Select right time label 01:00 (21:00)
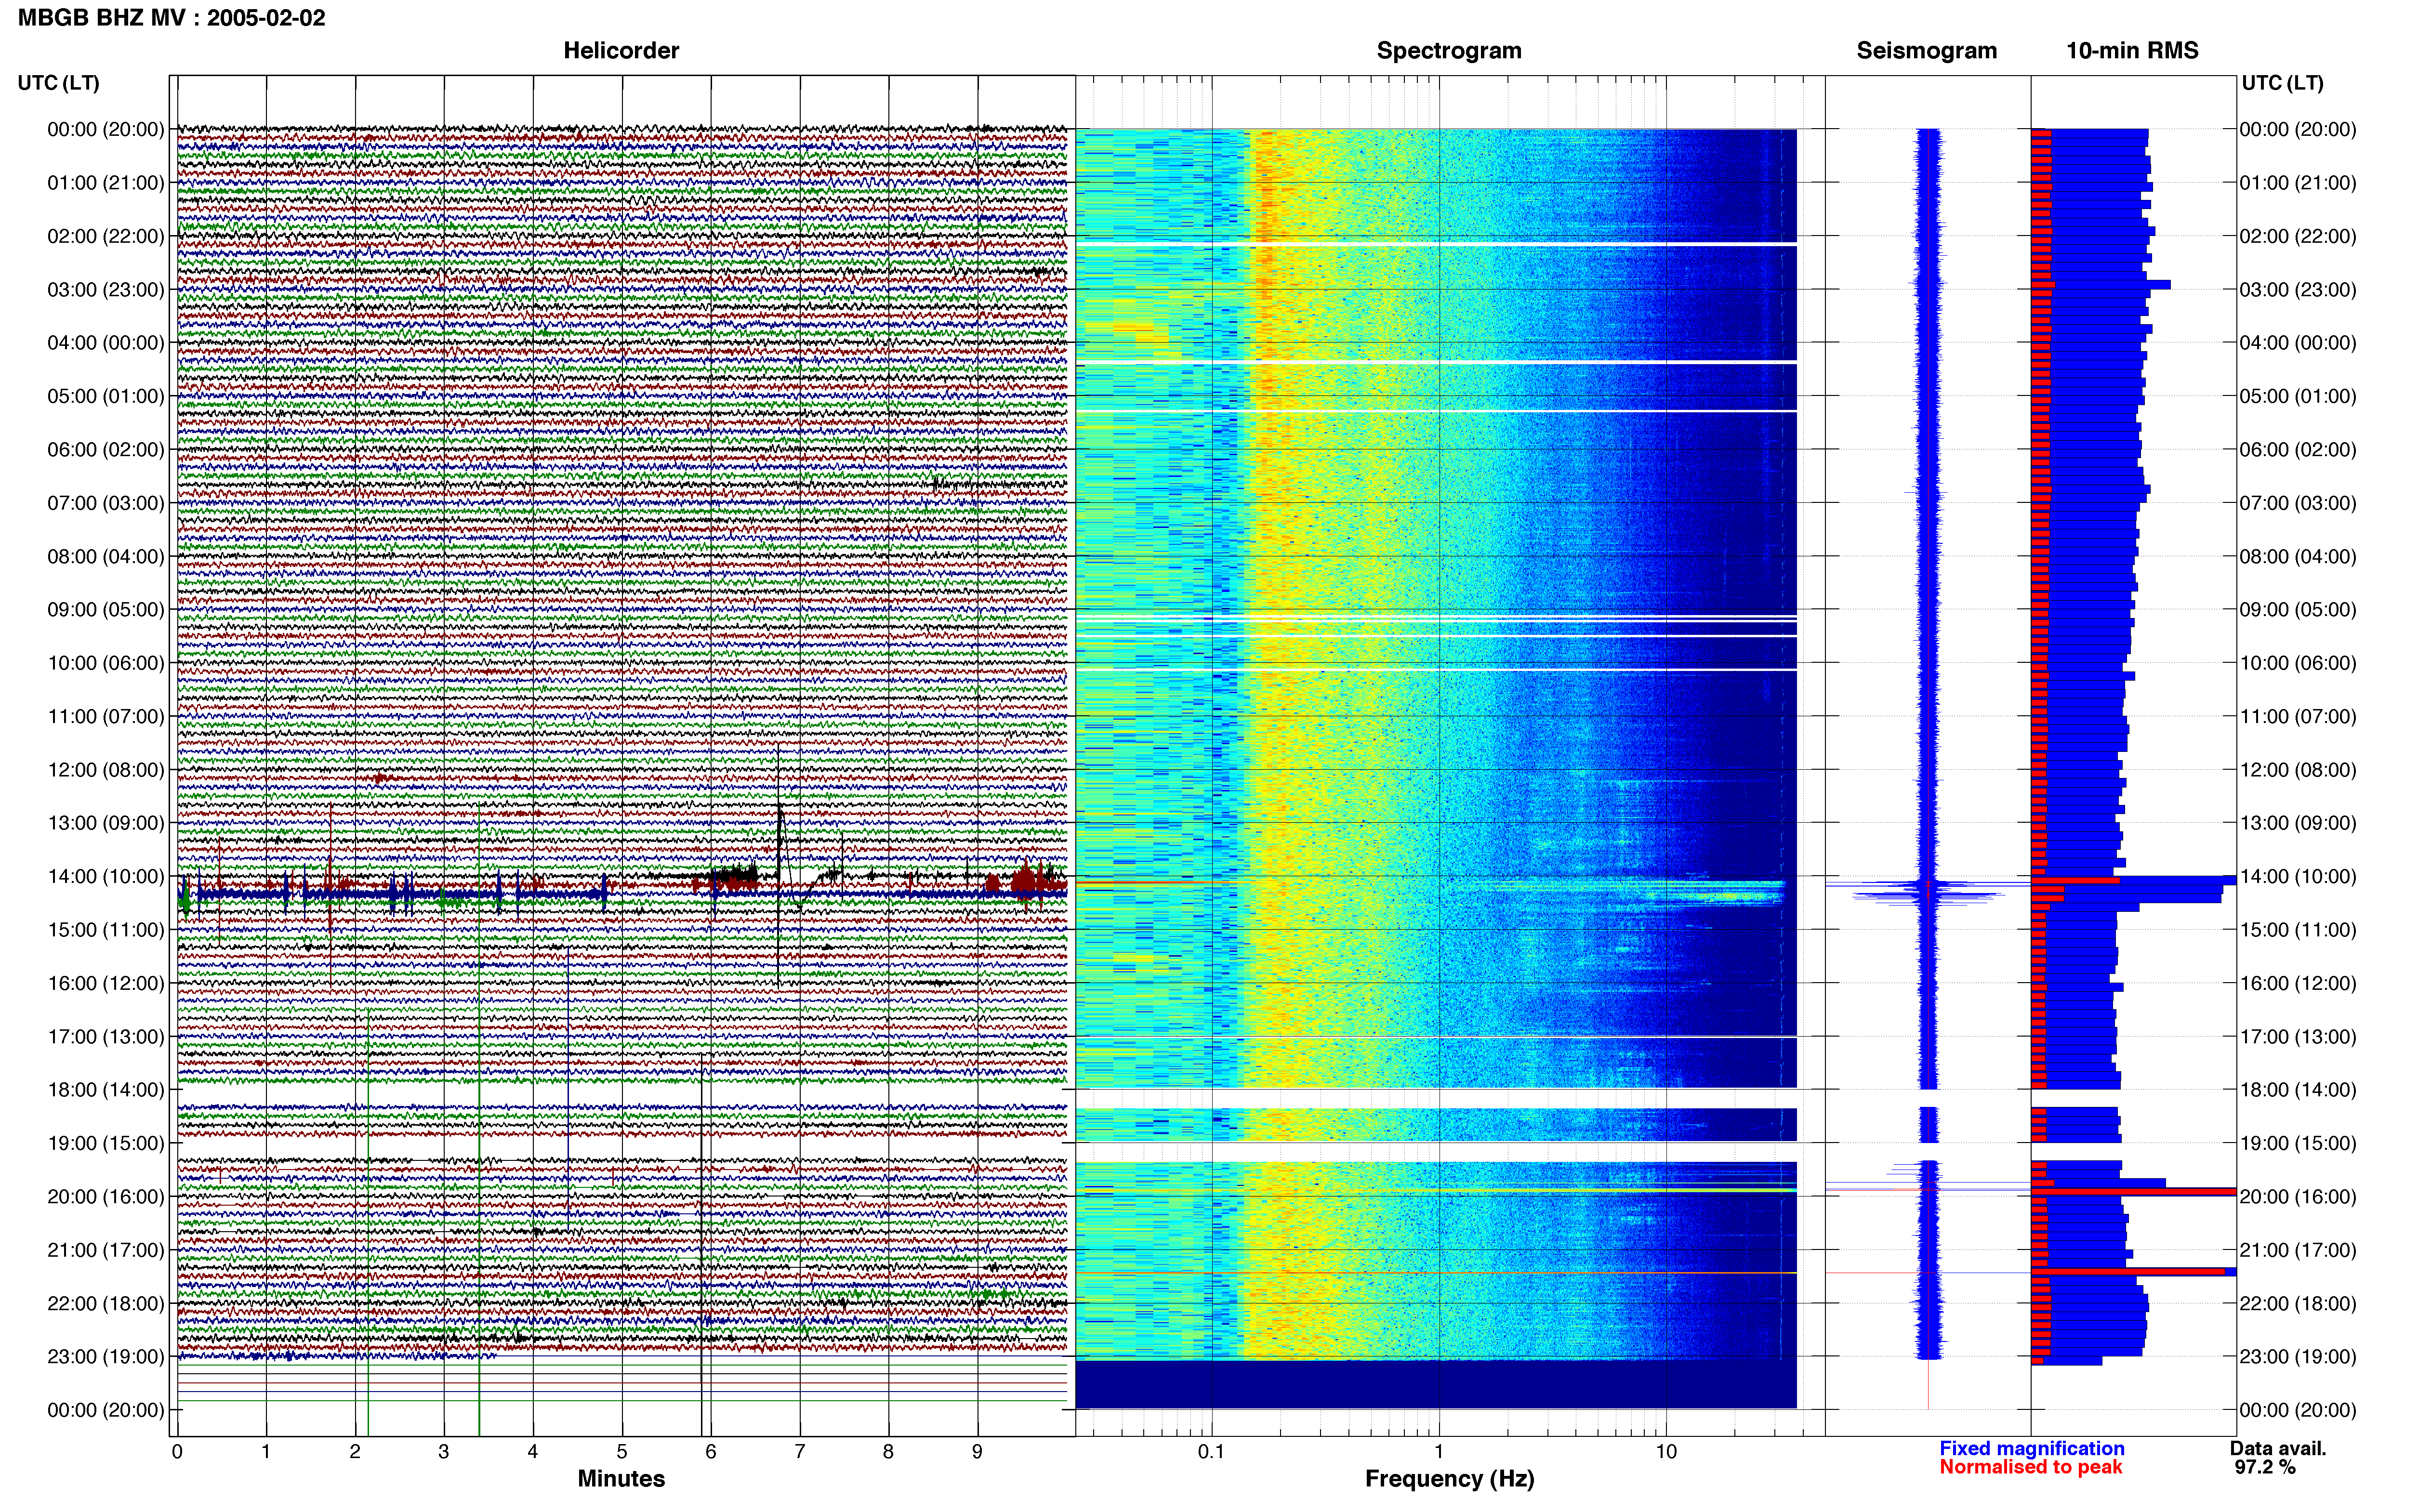Image resolution: width=2418 pixels, height=1512 pixels. [x=2298, y=183]
